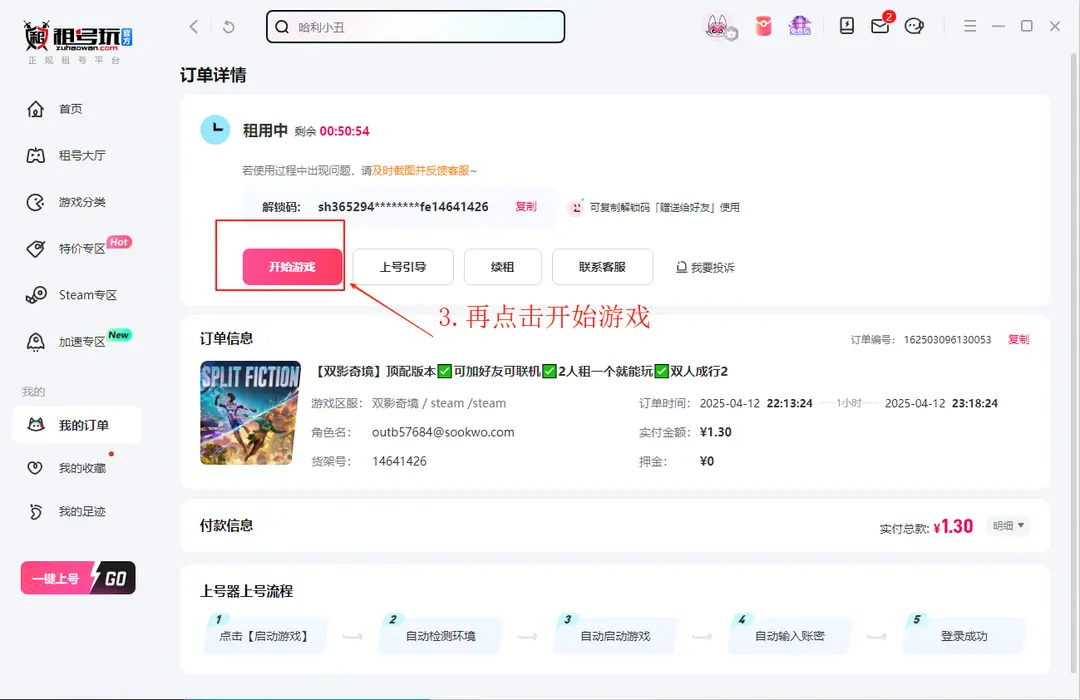Image resolution: width=1080 pixels, height=700 pixels.
Task: Expand the 明细 payment details dropdown
Action: pyautogui.click(x=1008, y=526)
